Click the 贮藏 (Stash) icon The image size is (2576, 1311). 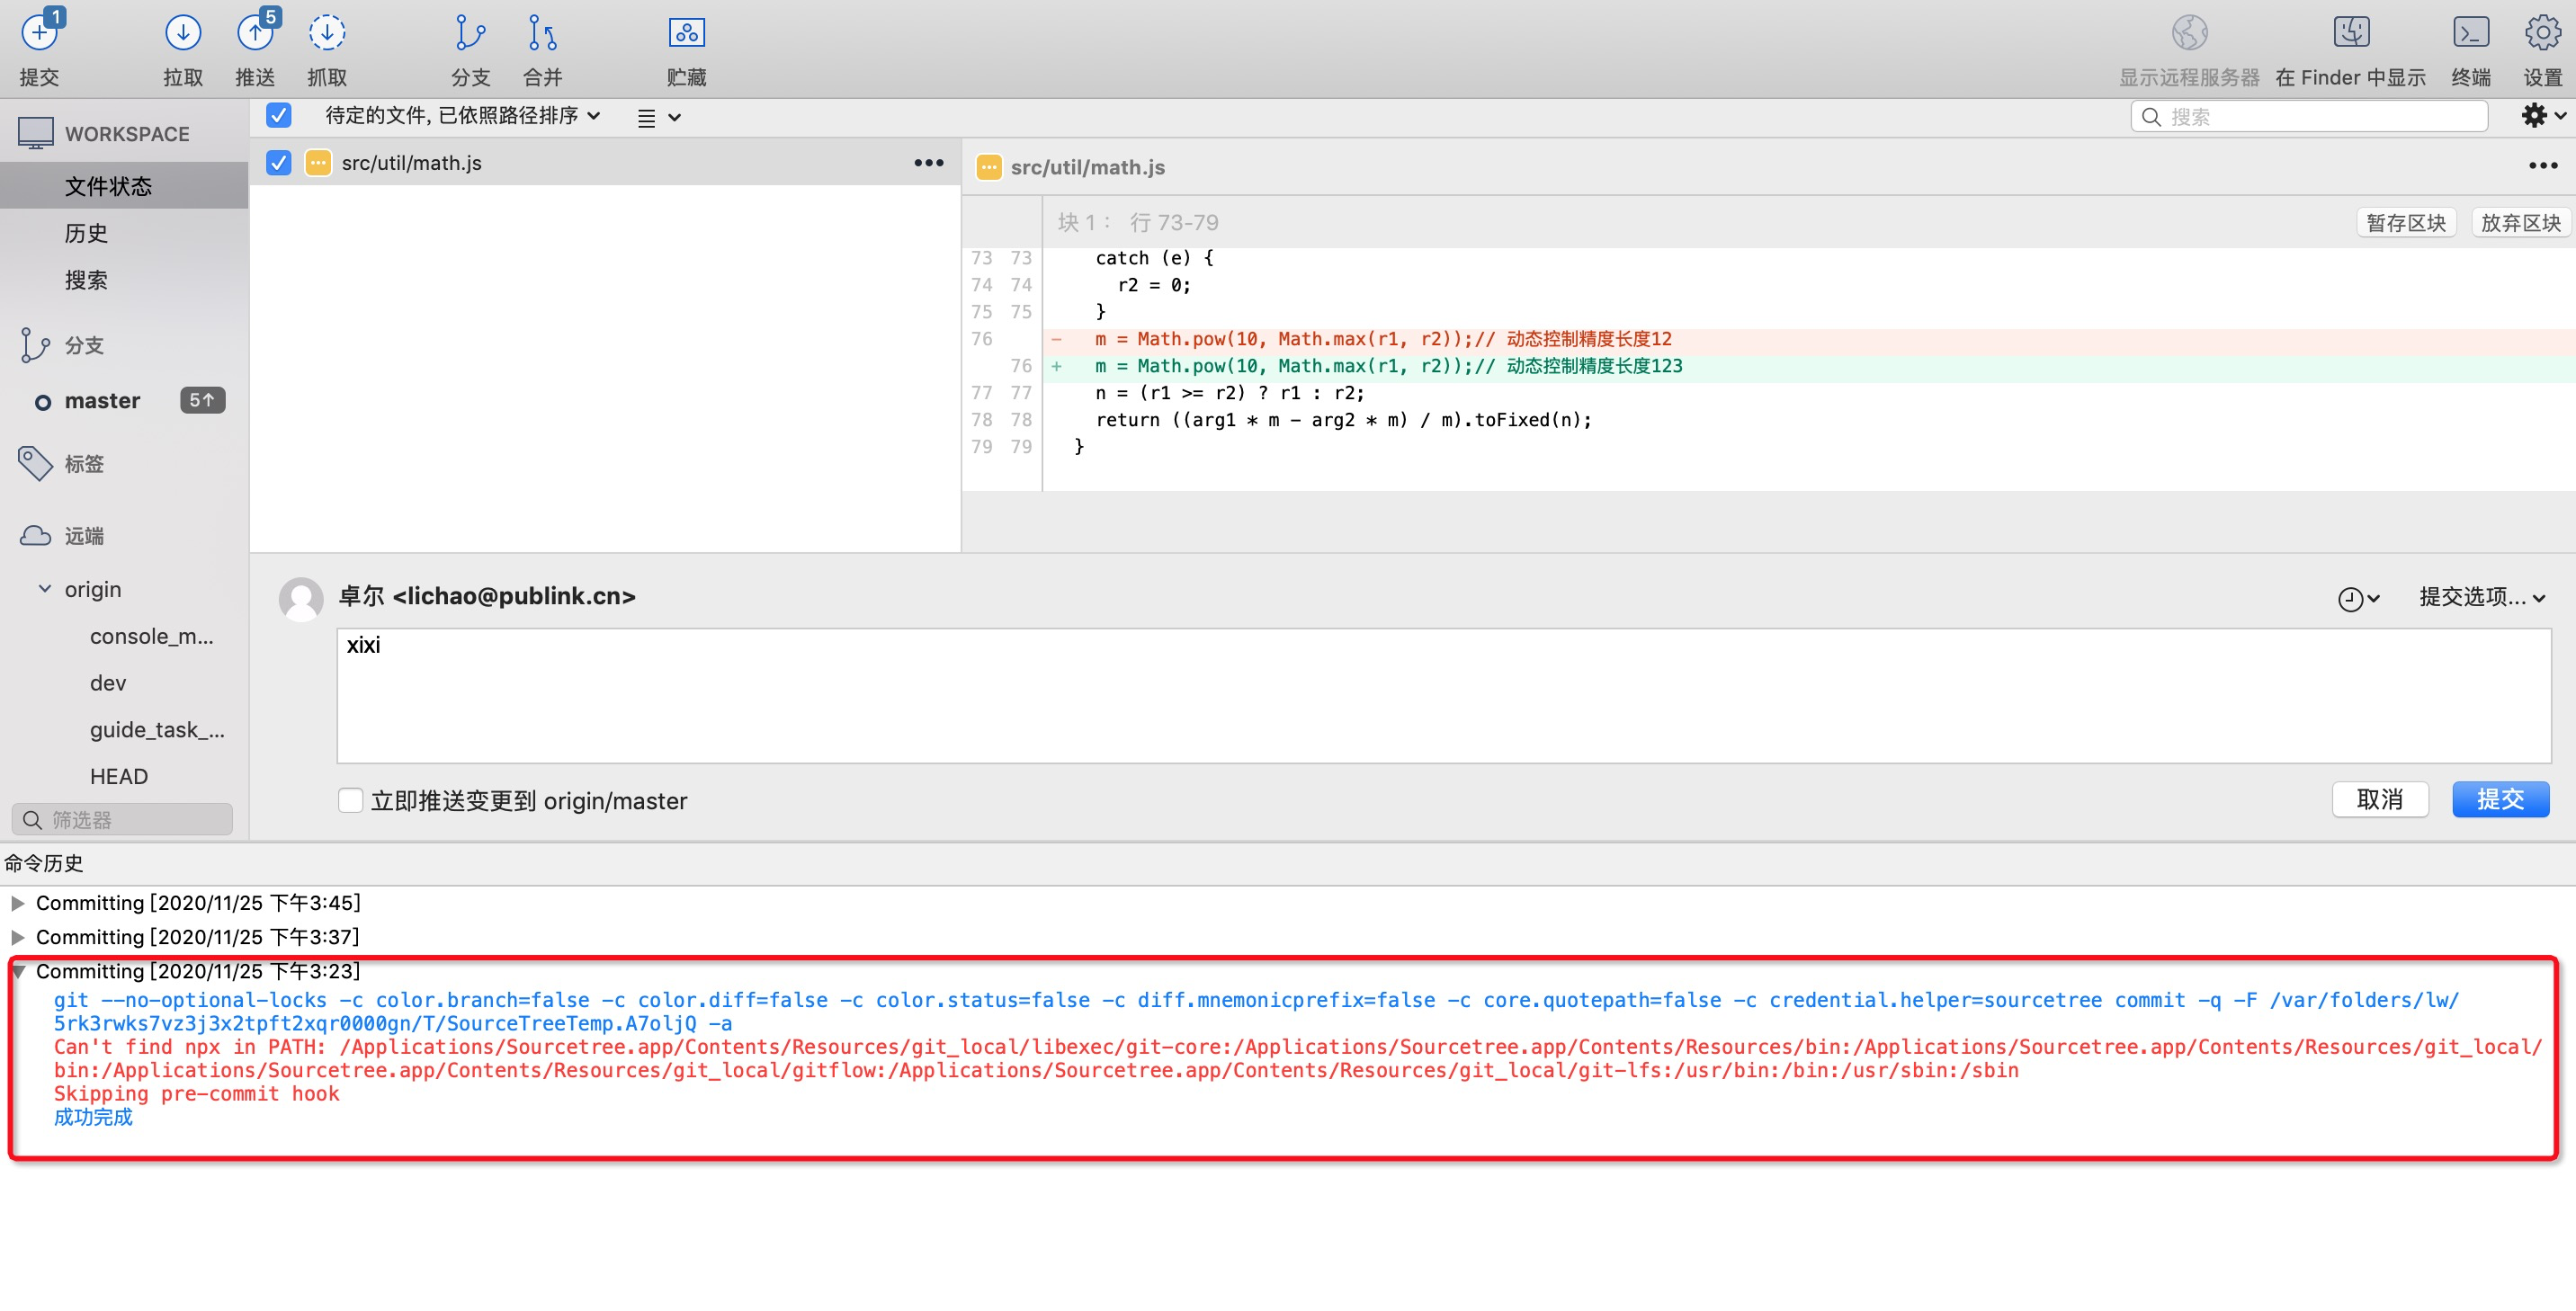click(687, 33)
